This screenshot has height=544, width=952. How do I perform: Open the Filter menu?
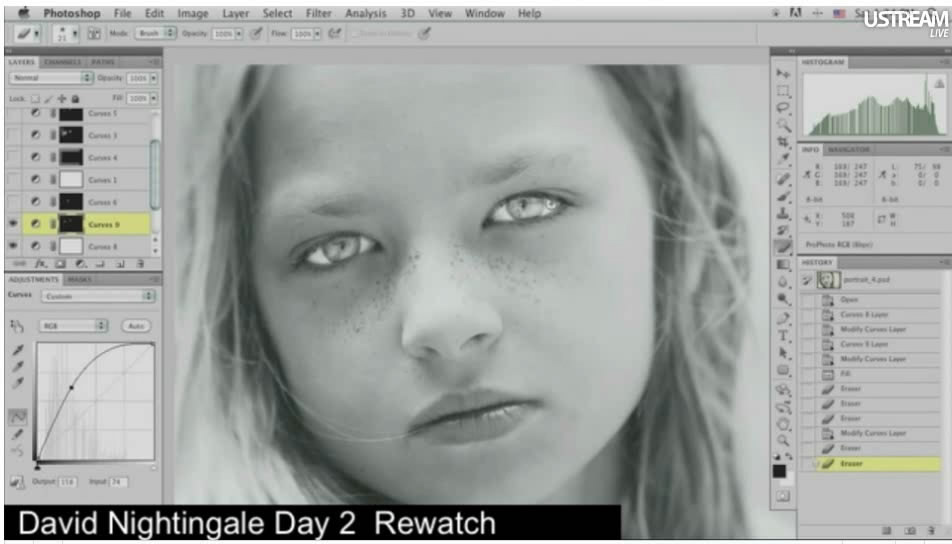[x=319, y=13]
